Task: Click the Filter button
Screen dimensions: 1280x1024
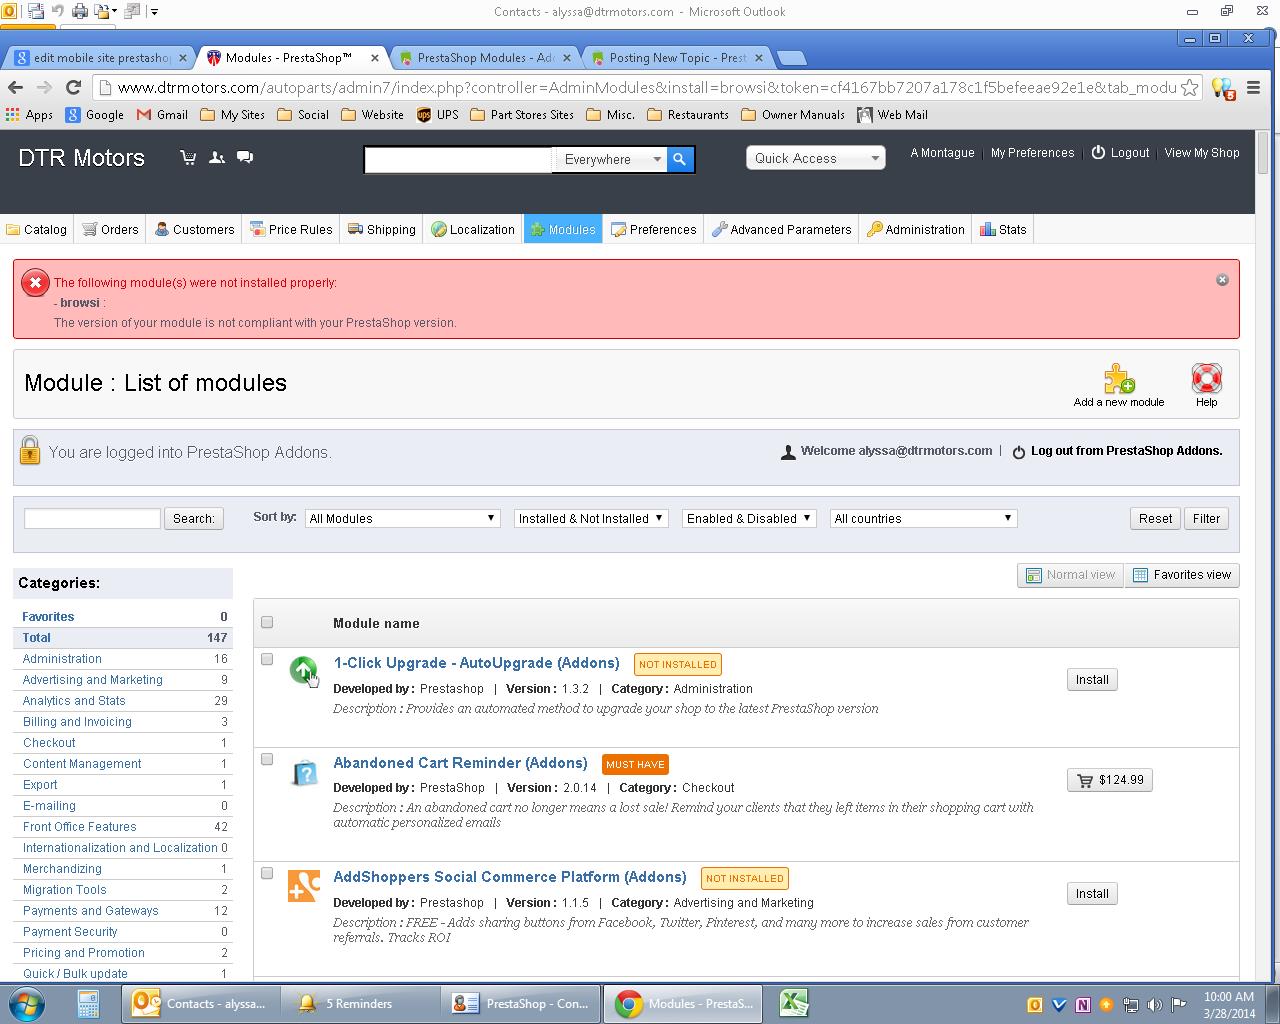Action: click(1206, 518)
